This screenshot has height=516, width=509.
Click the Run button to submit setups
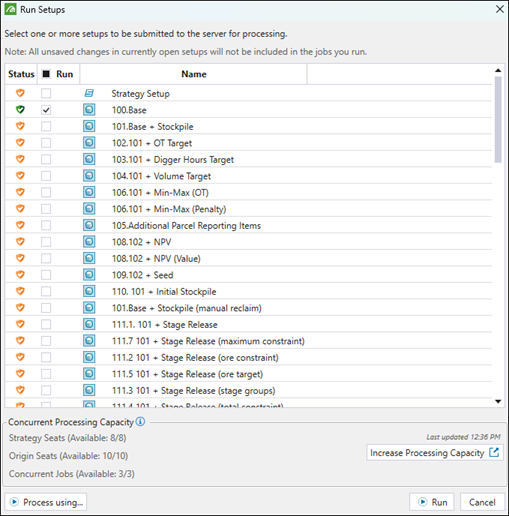(x=432, y=502)
